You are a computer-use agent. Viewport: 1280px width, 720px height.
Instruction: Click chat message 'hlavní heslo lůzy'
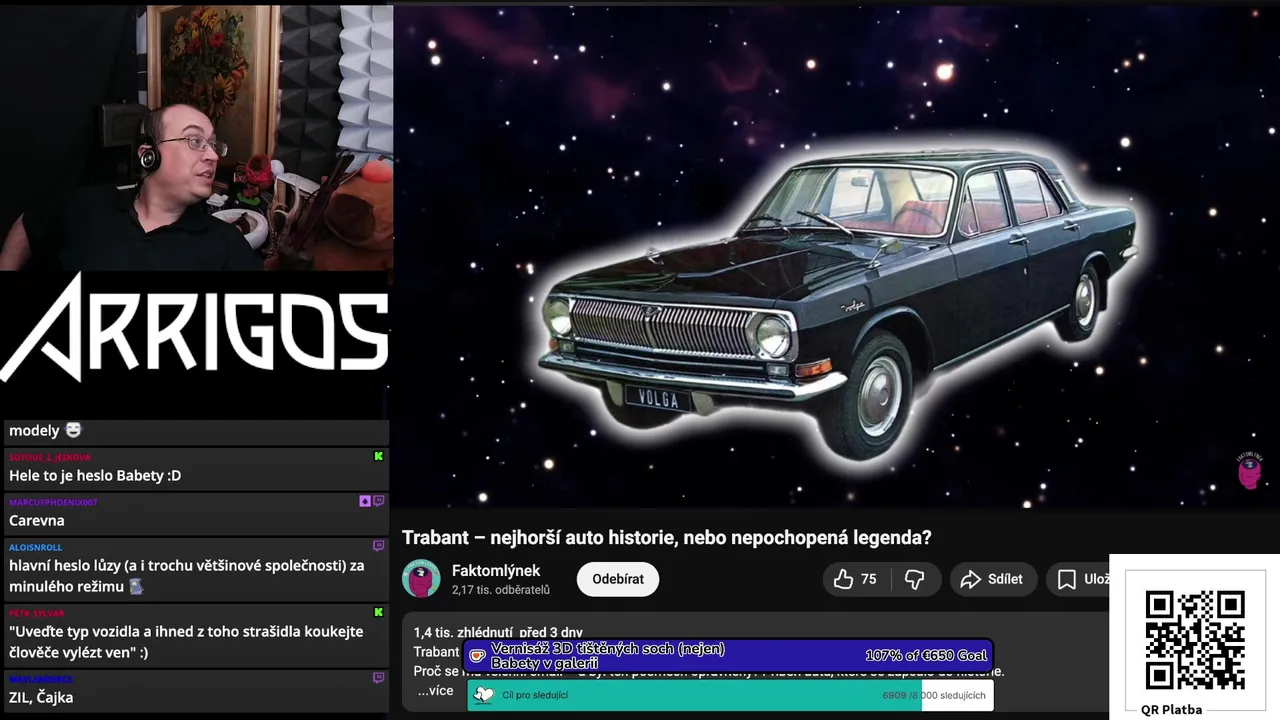coord(186,576)
